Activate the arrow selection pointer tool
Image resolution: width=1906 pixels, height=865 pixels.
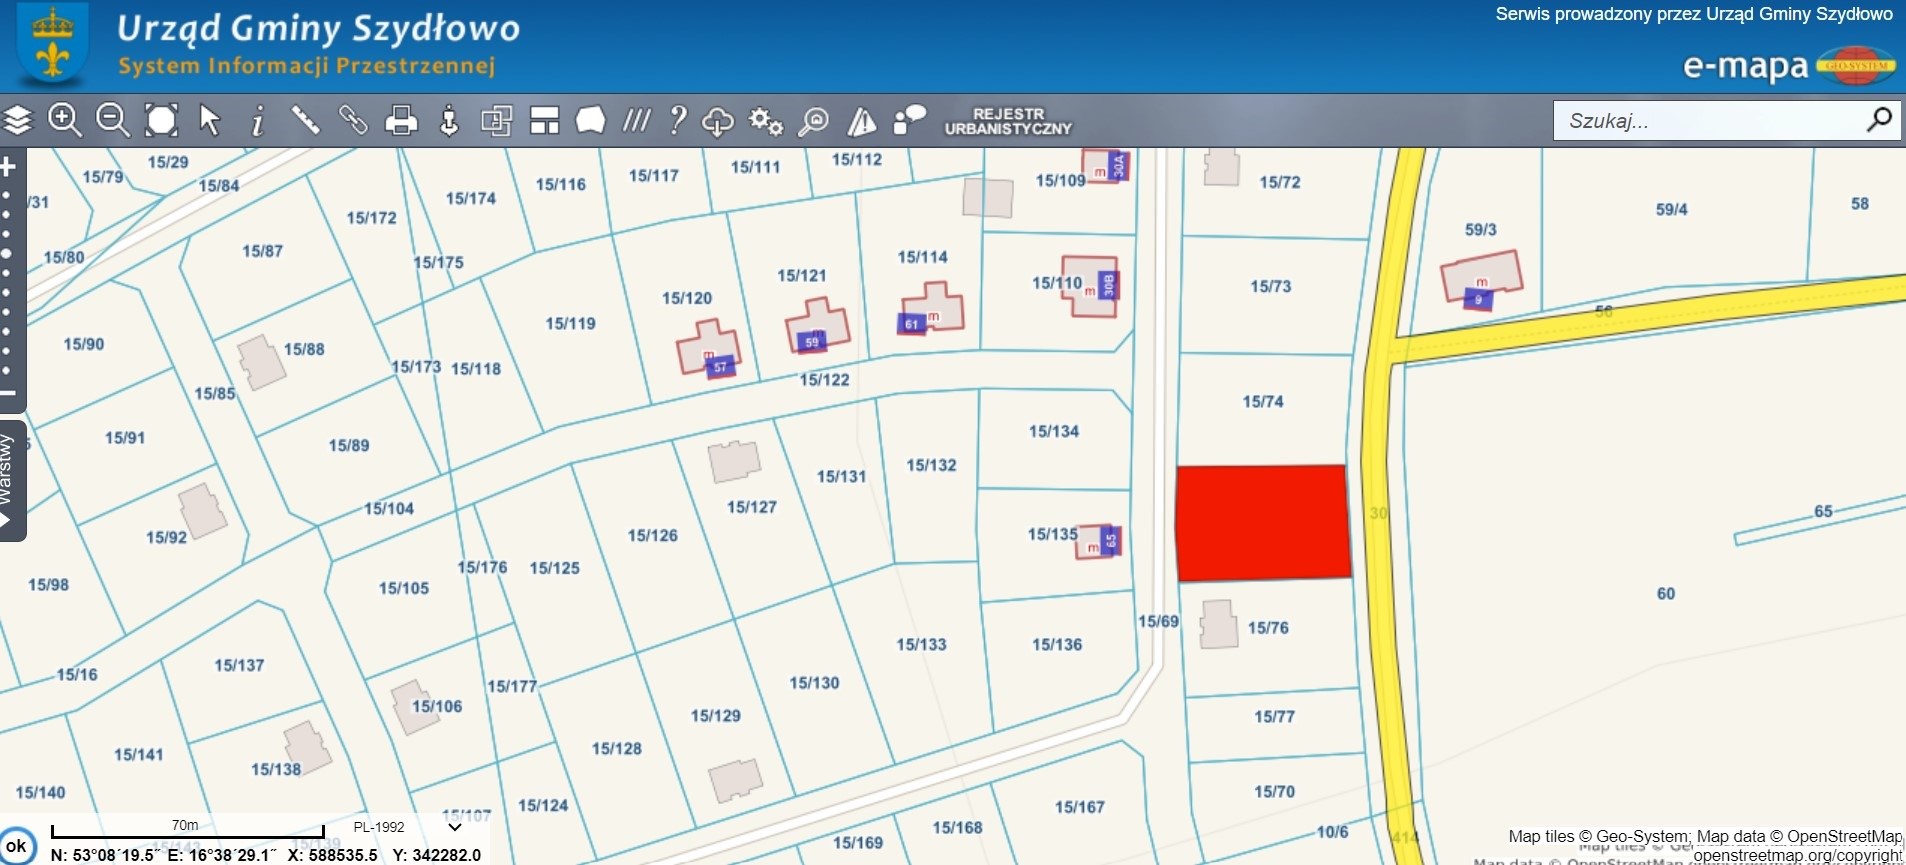209,121
